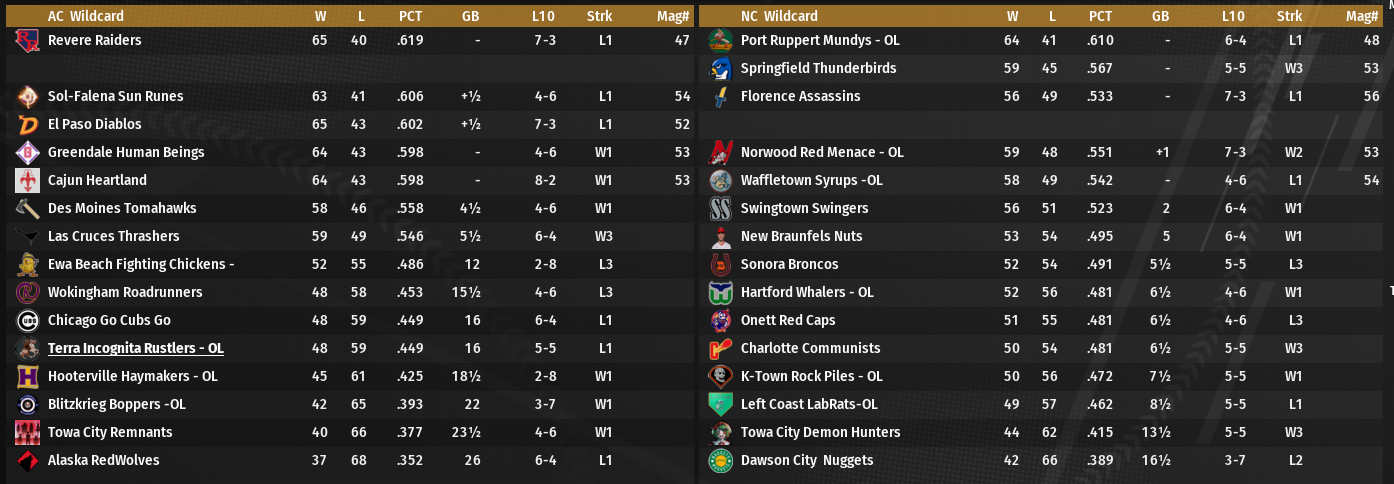This screenshot has height=484, width=1394.
Task: Click the Alaska RedWolves logo icon
Action: (x=27, y=461)
